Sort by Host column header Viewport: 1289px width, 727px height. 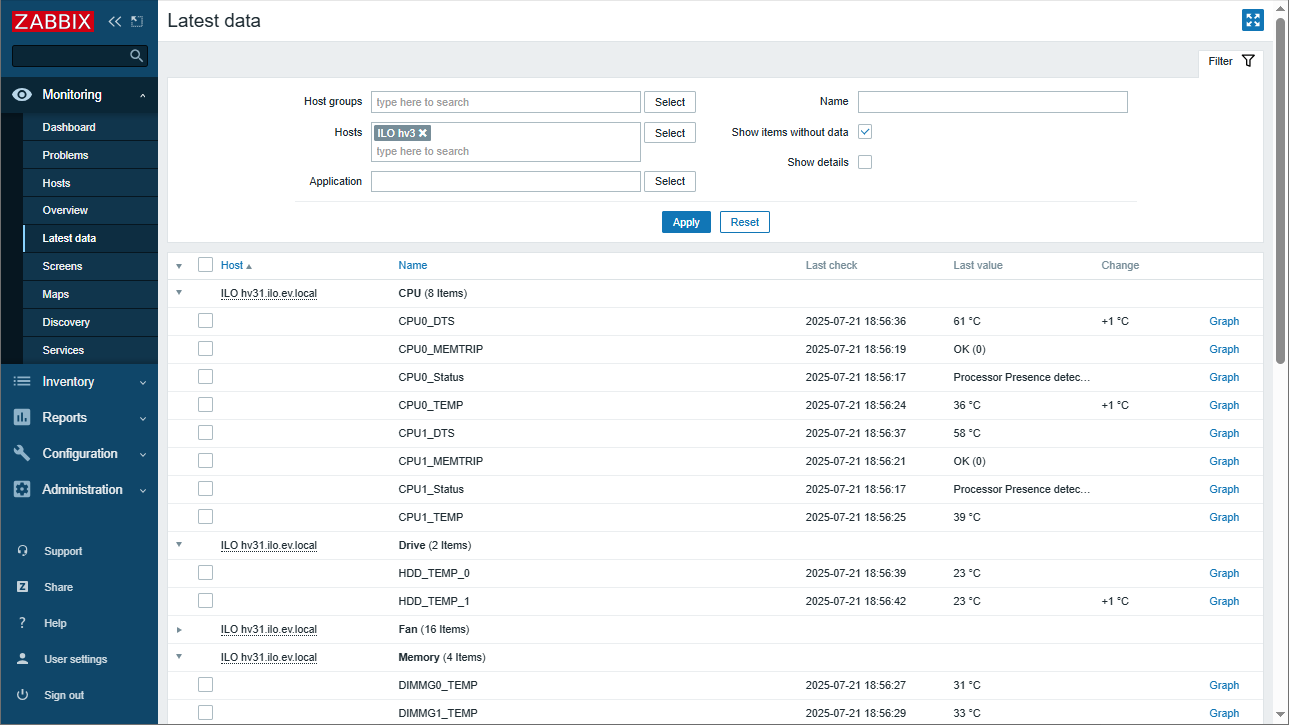click(236, 265)
